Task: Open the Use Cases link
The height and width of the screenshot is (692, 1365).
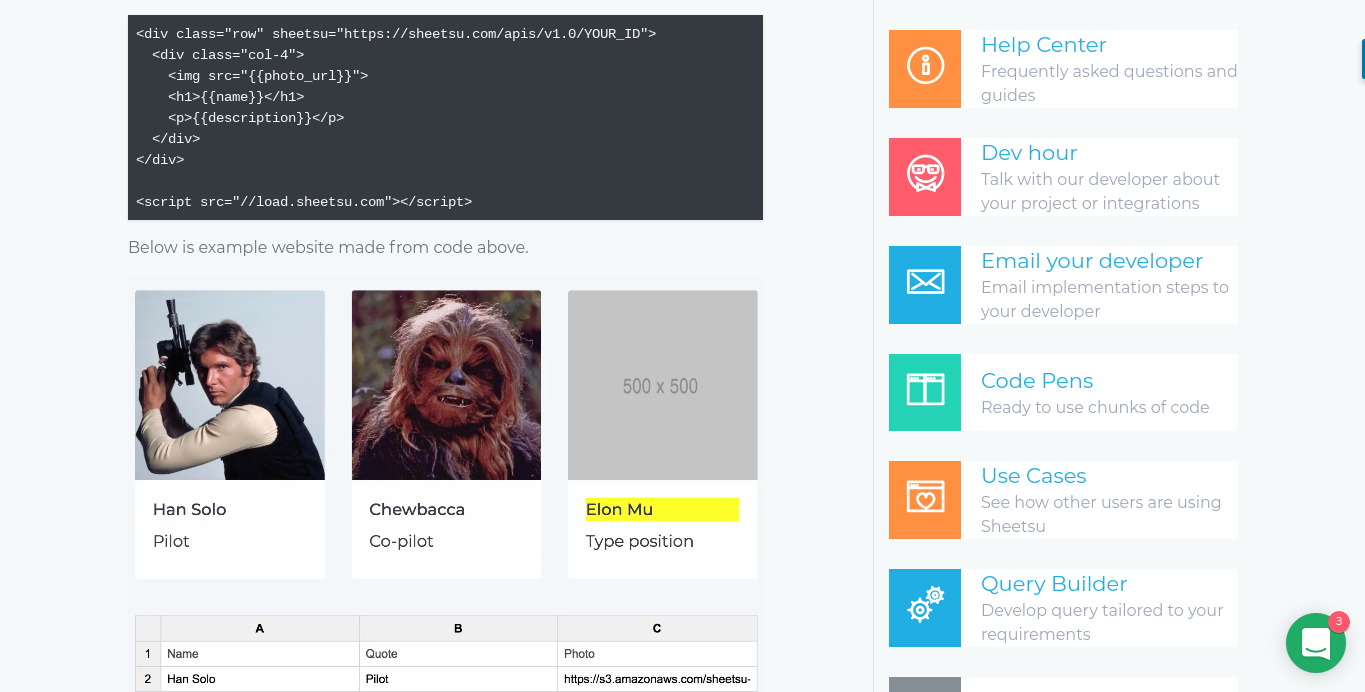Action: pyautogui.click(x=1033, y=476)
